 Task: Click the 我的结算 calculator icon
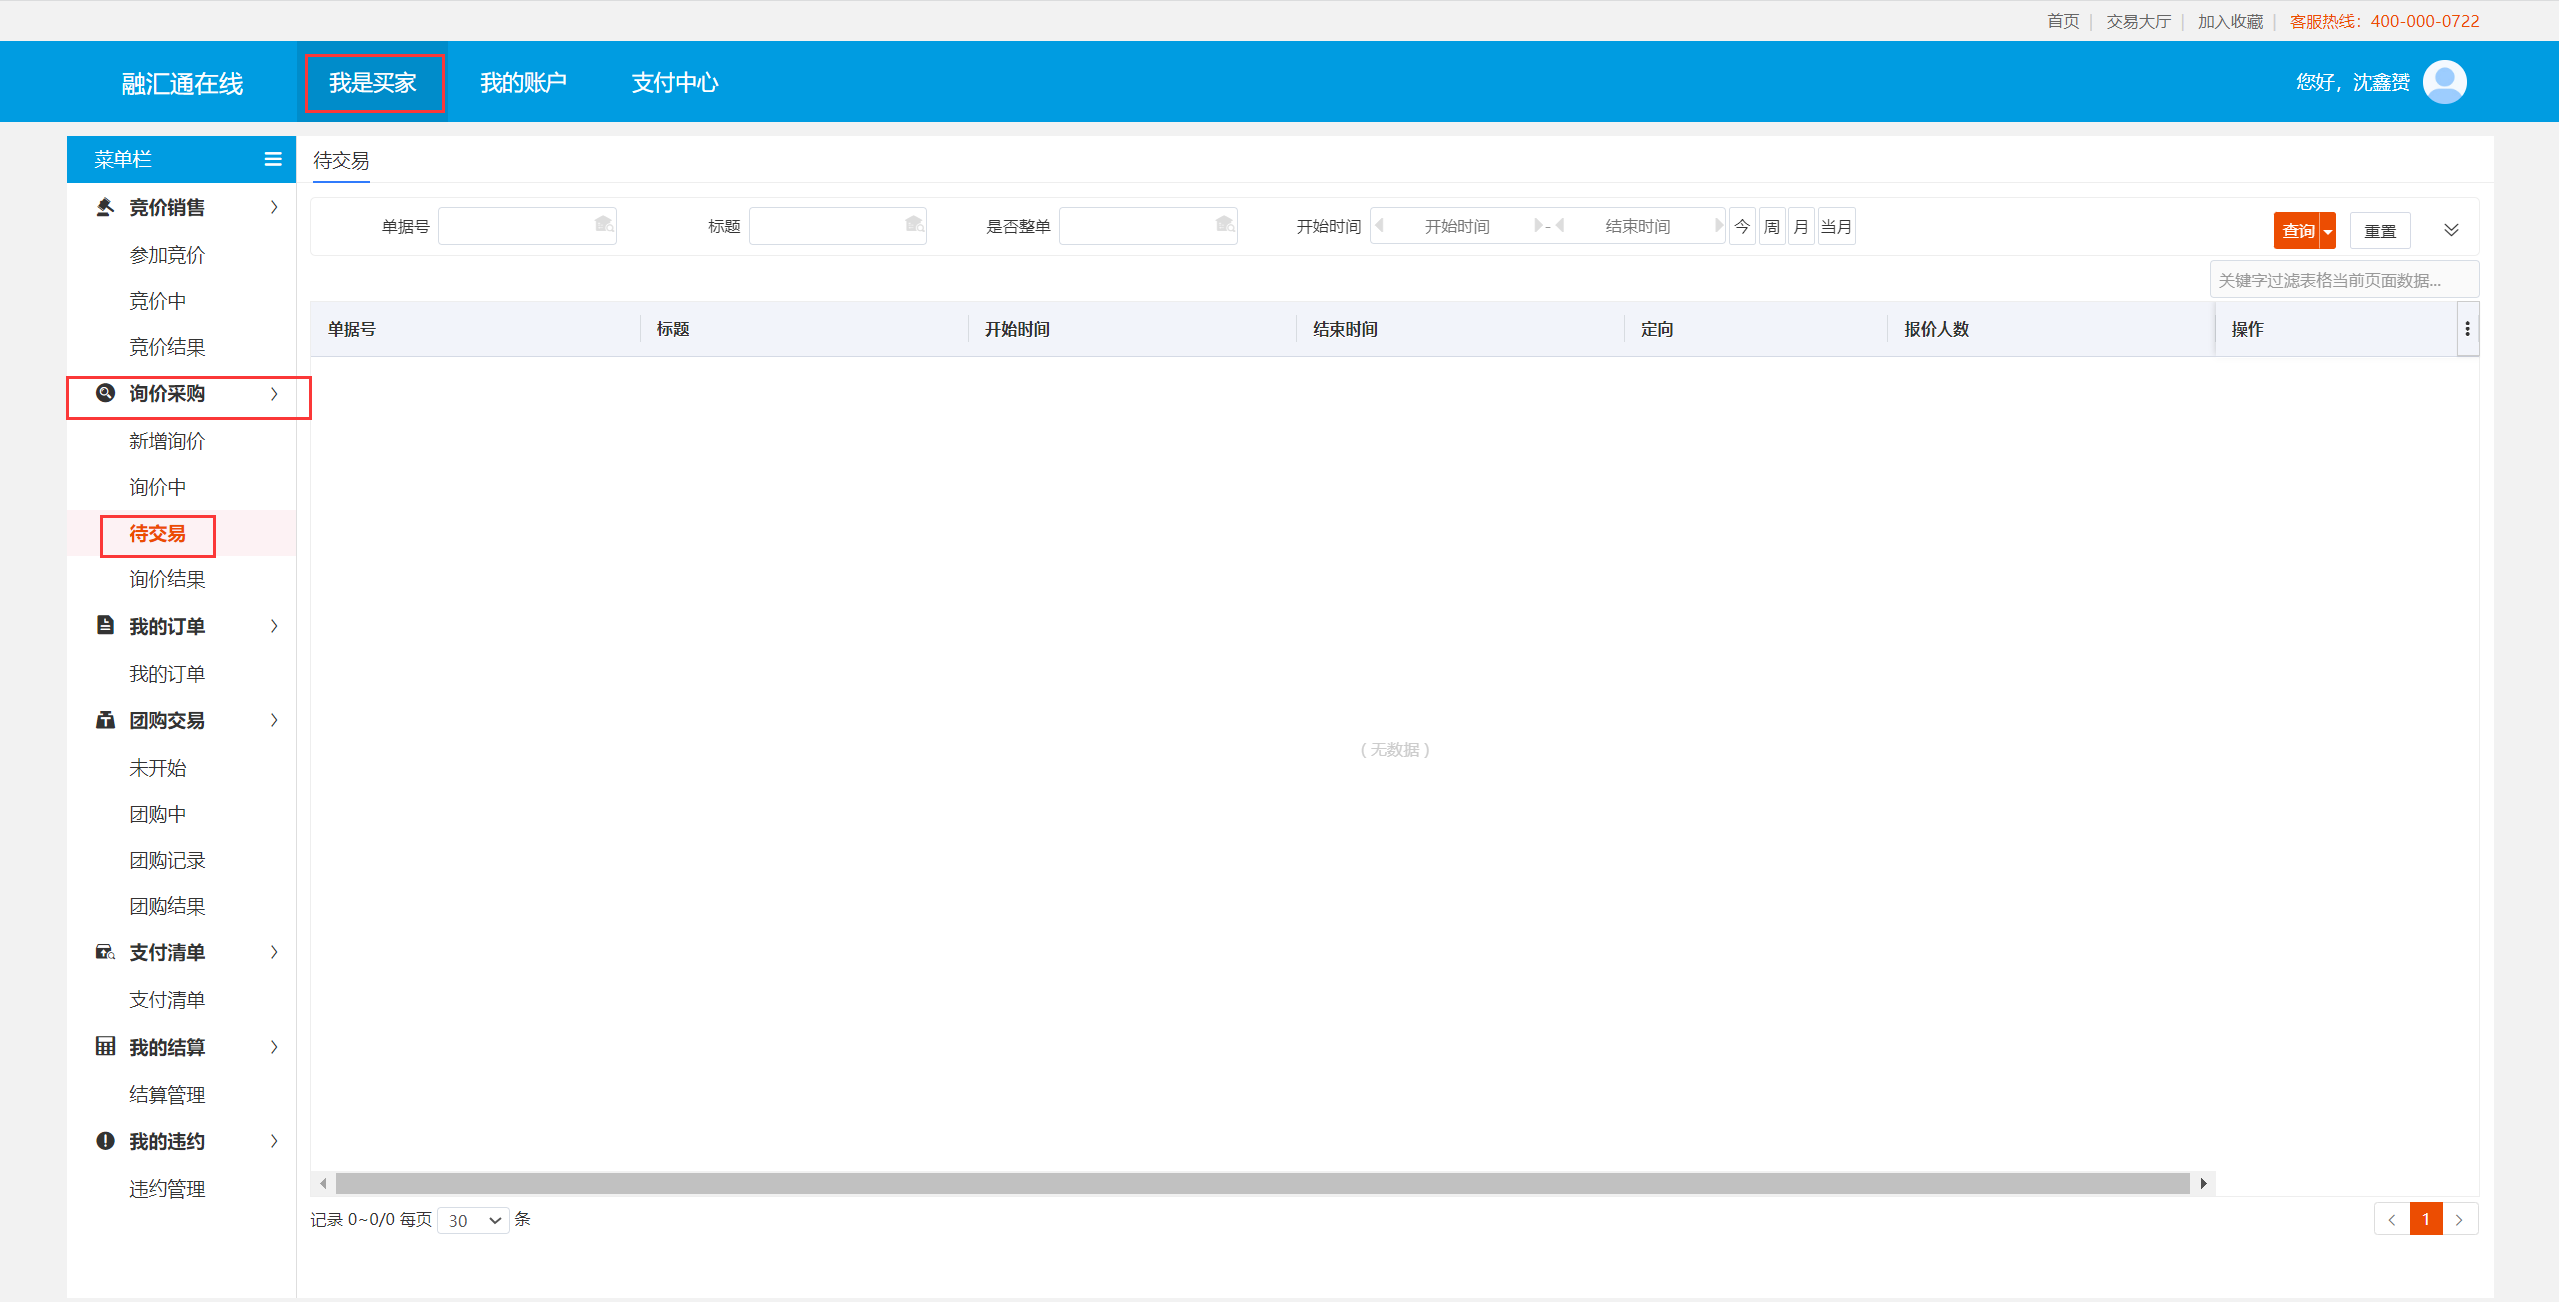click(x=105, y=1046)
